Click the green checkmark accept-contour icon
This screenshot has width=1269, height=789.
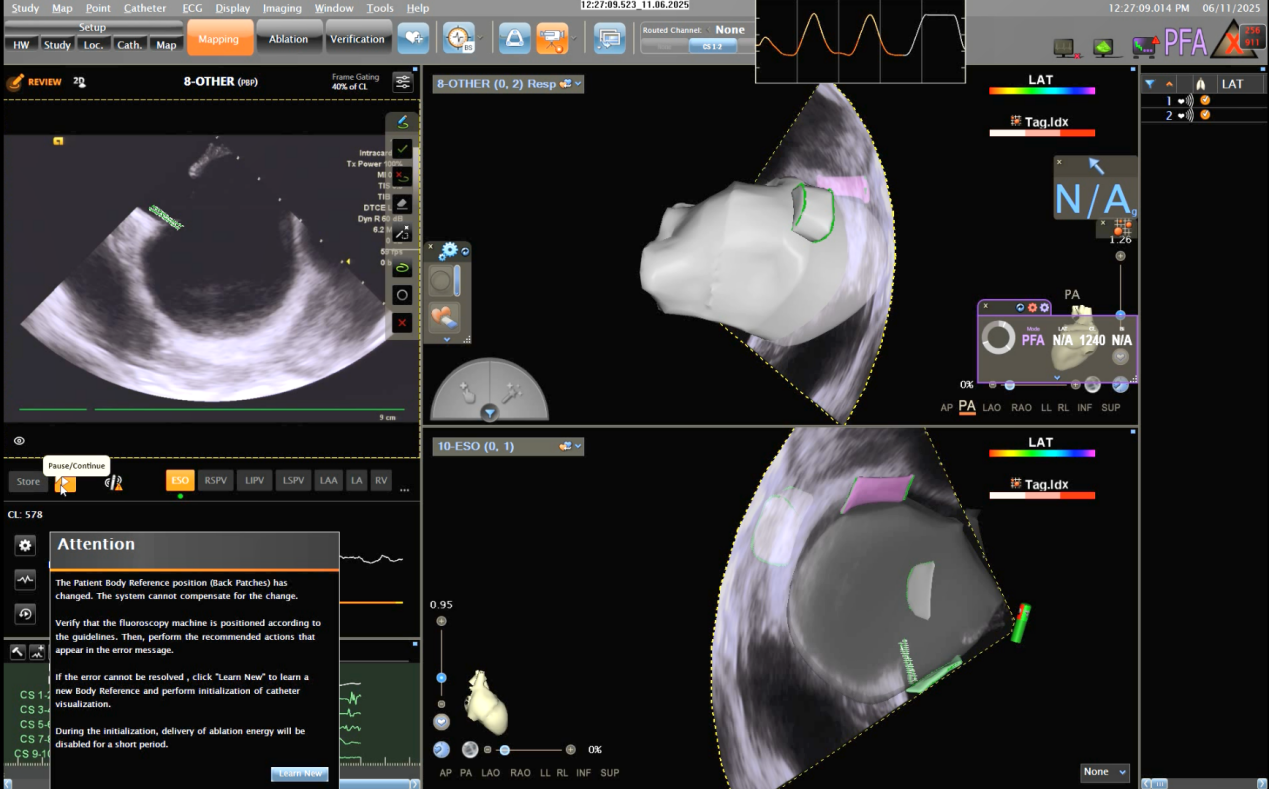click(402, 149)
